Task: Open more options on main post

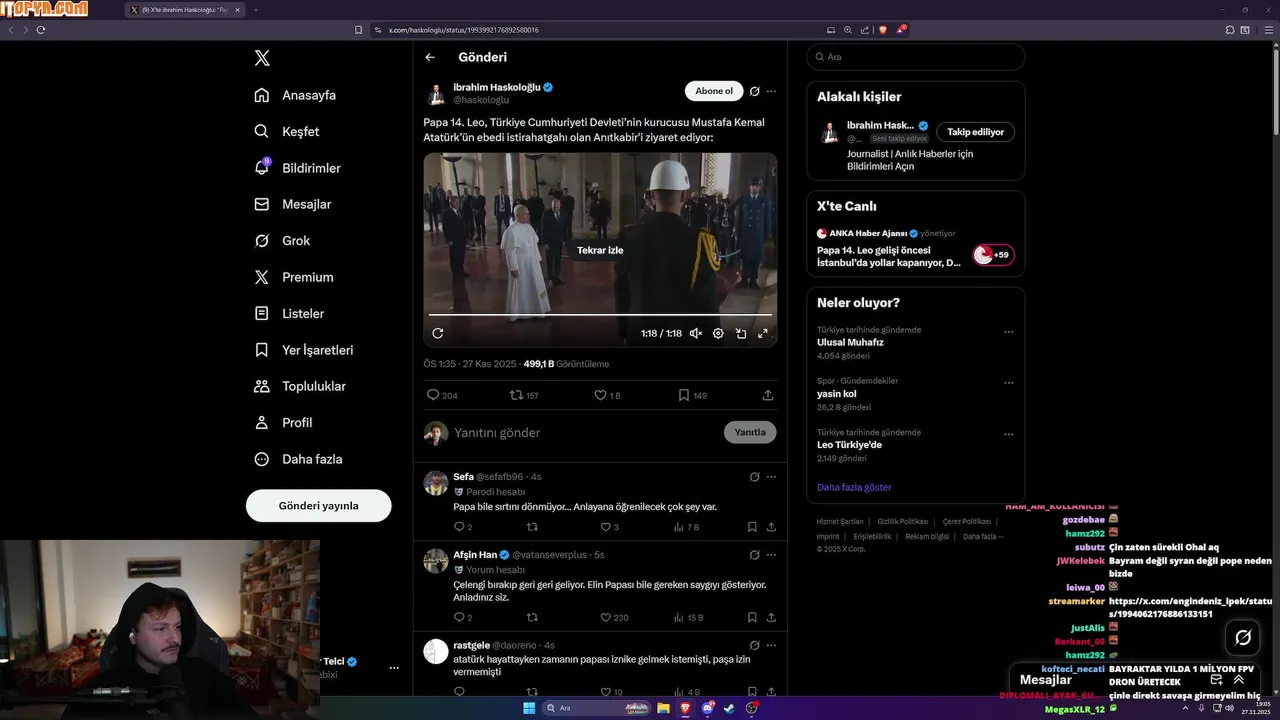Action: [771, 91]
